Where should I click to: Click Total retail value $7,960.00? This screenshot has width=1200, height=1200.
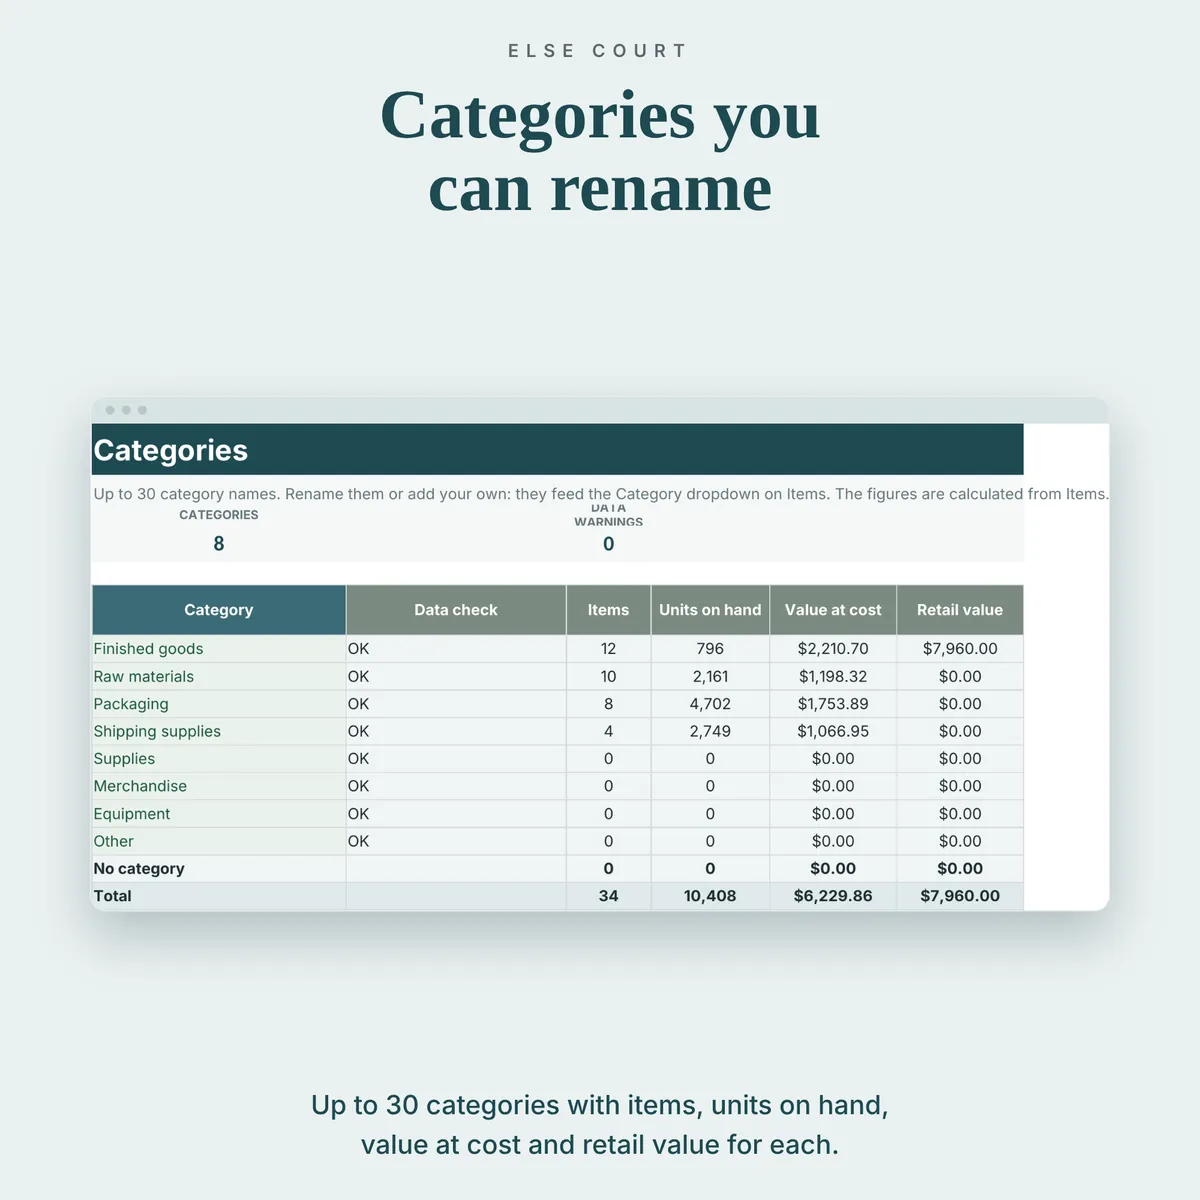pos(960,896)
